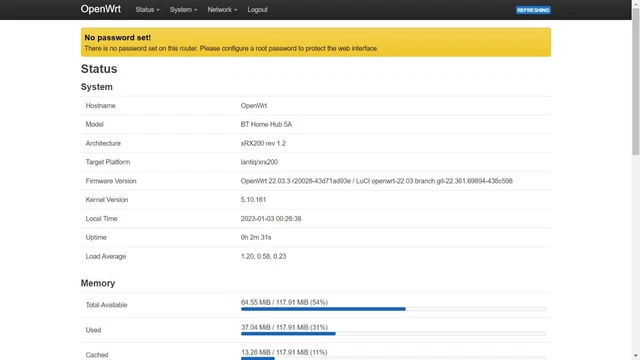640x360 pixels.
Task: Click the Used memory progress bar
Action: coord(393,334)
